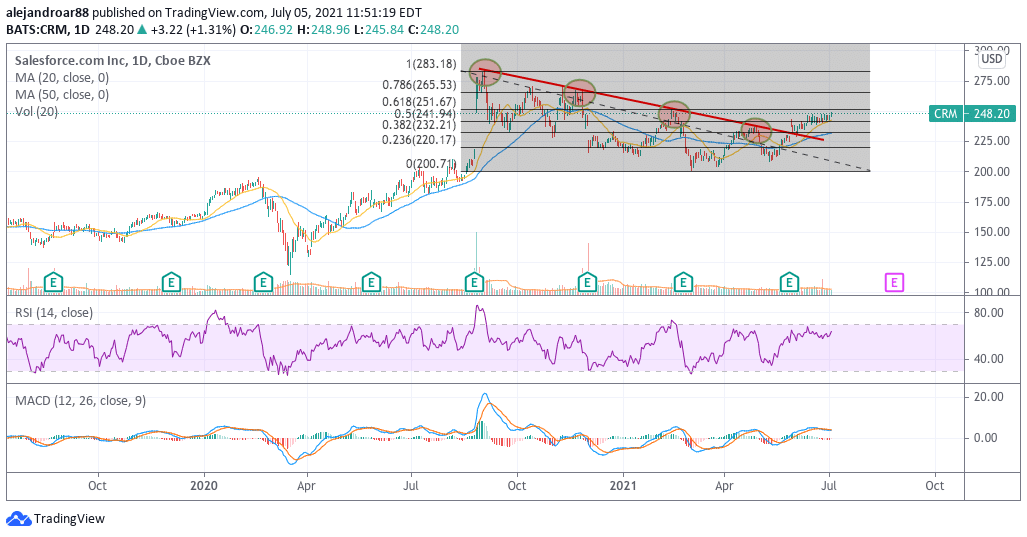Select the earnings E marker for late May 2021
1027x537 pixels.
(x=789, y=283)
